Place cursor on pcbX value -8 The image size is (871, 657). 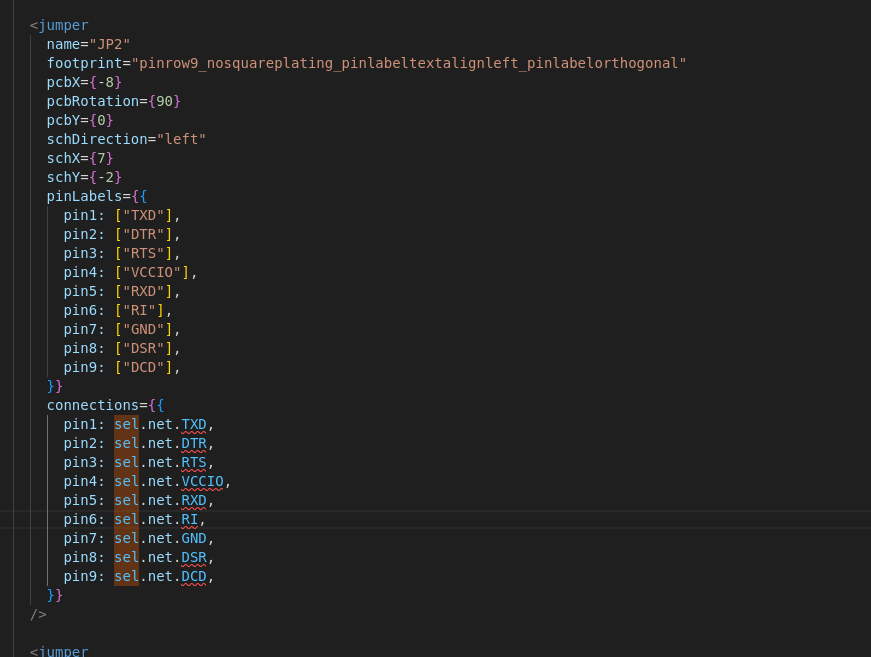pyautogui.click(x=106, y=82)
